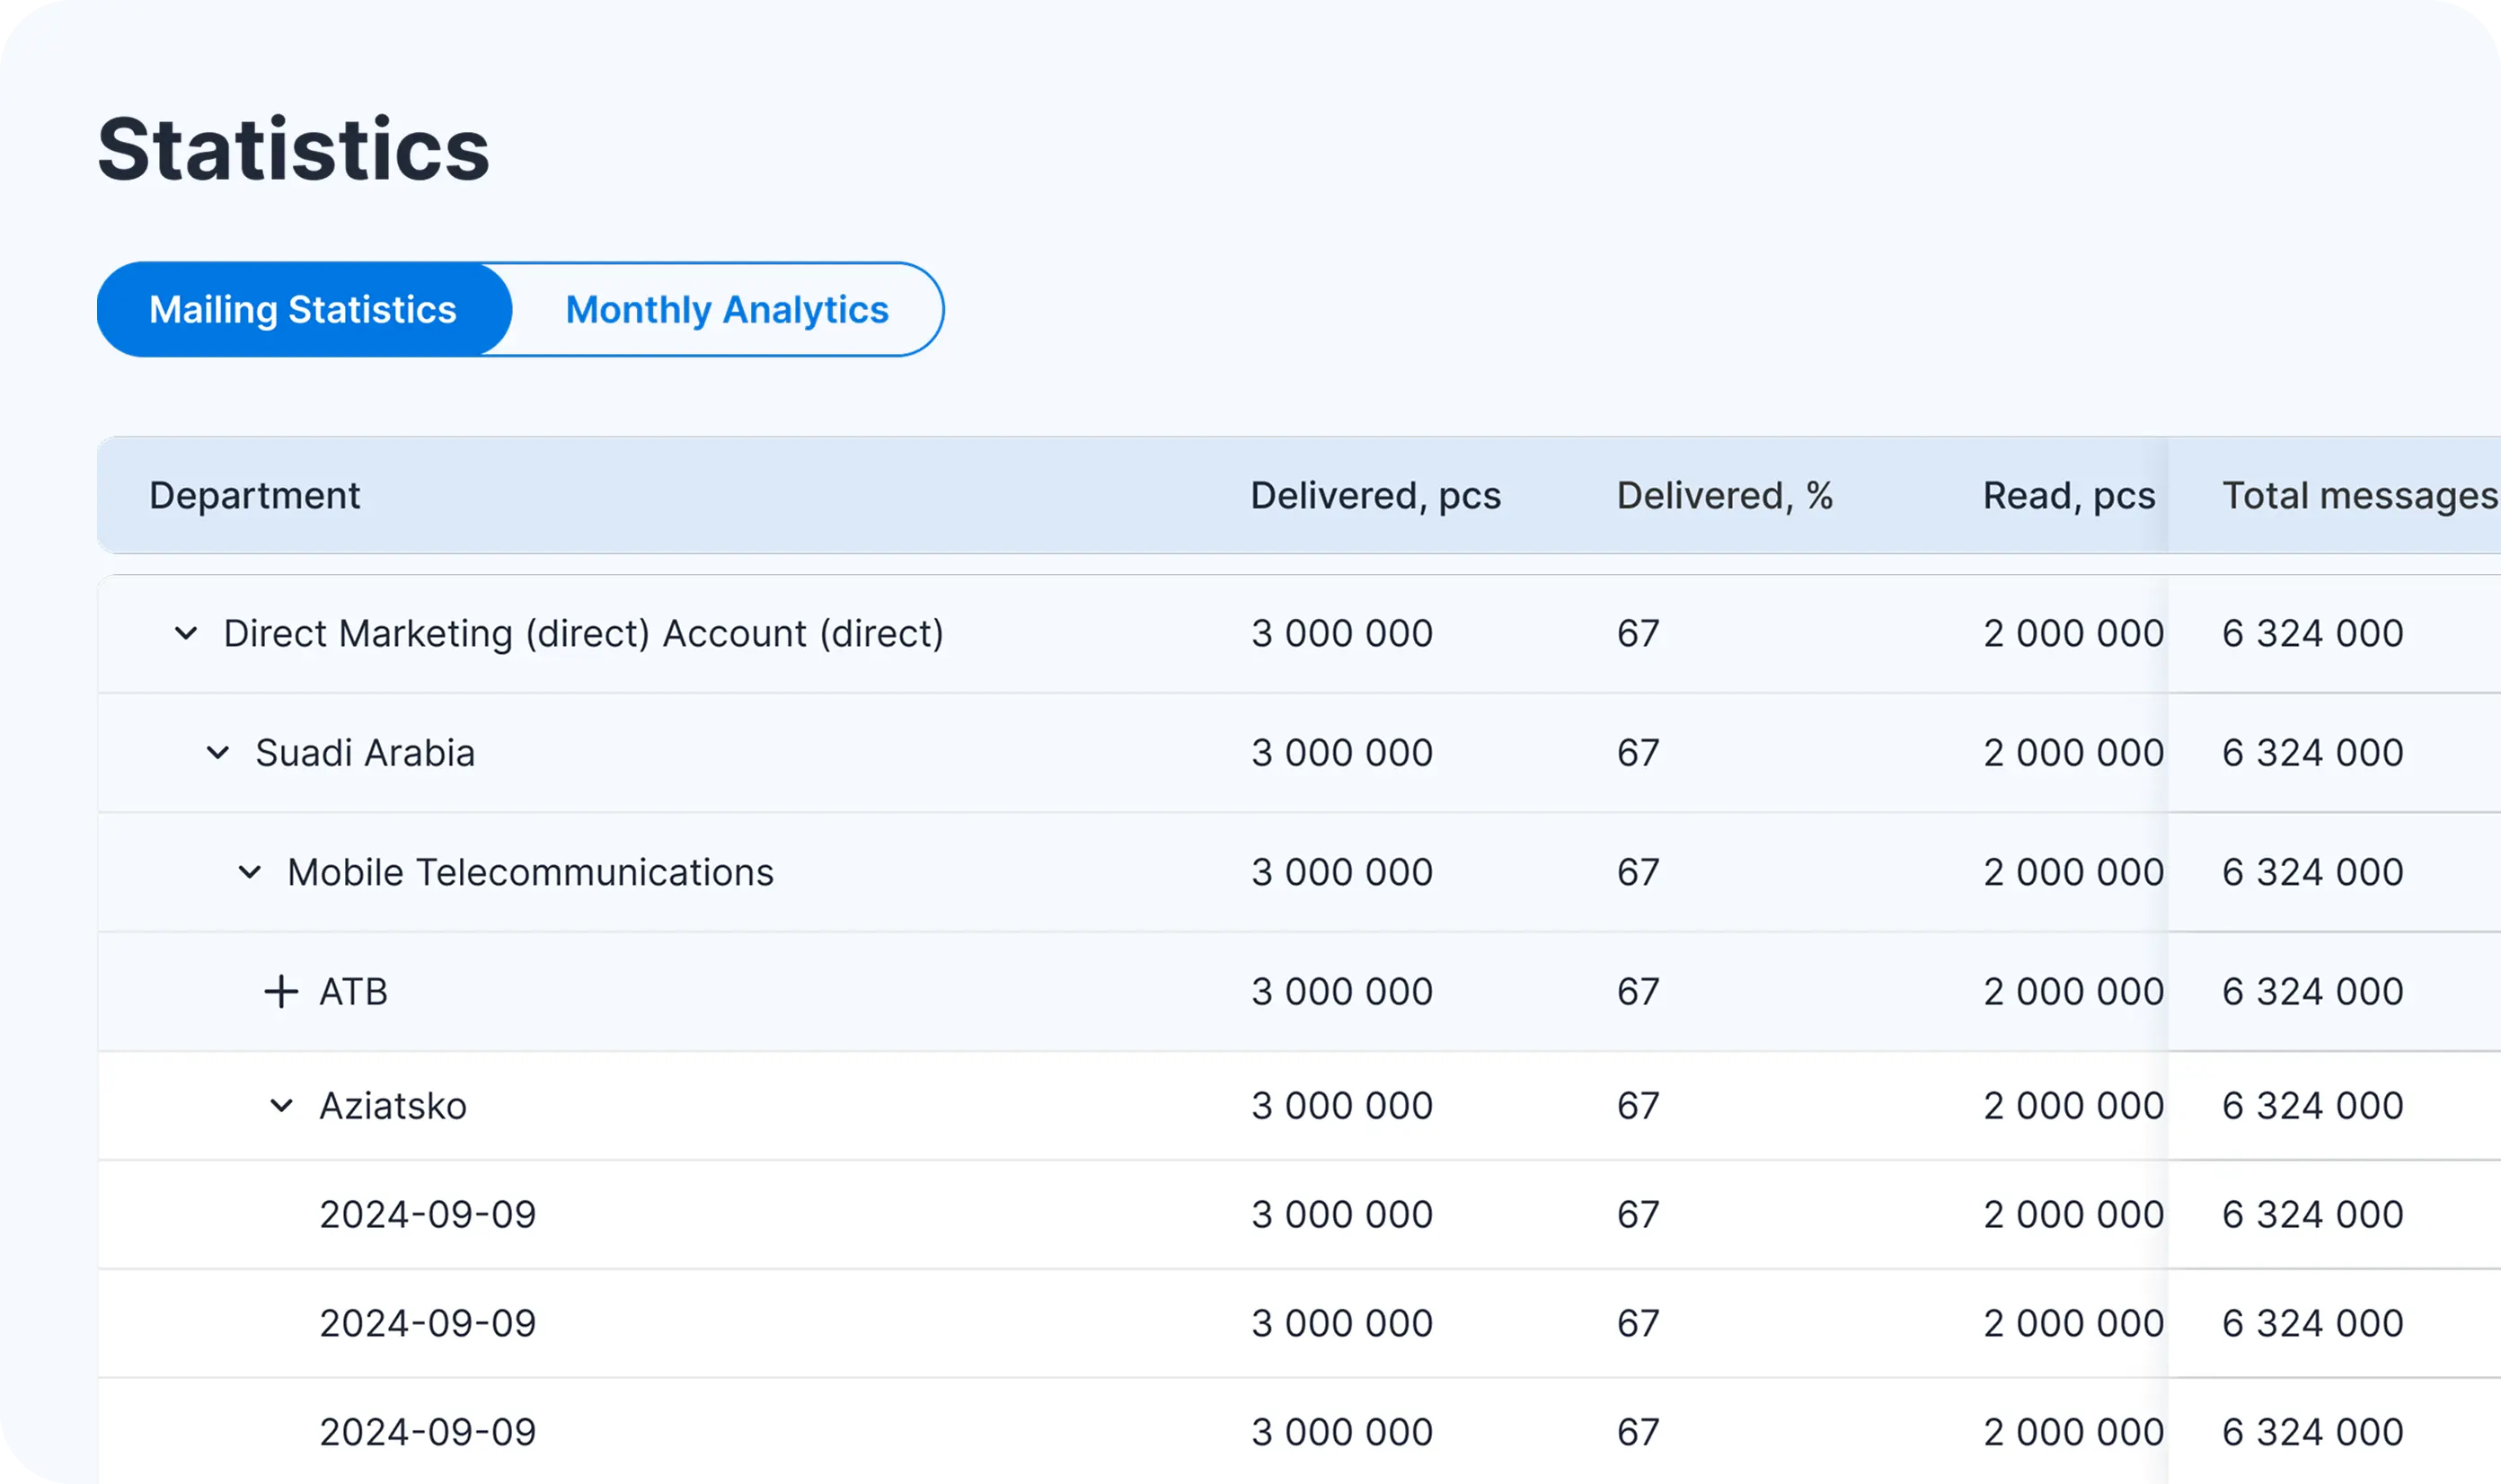Image resolution: width=2501 pixels, height=1484 pixels.
Task: Expand the ATB department with the plus icon
Action: point(281,992)
